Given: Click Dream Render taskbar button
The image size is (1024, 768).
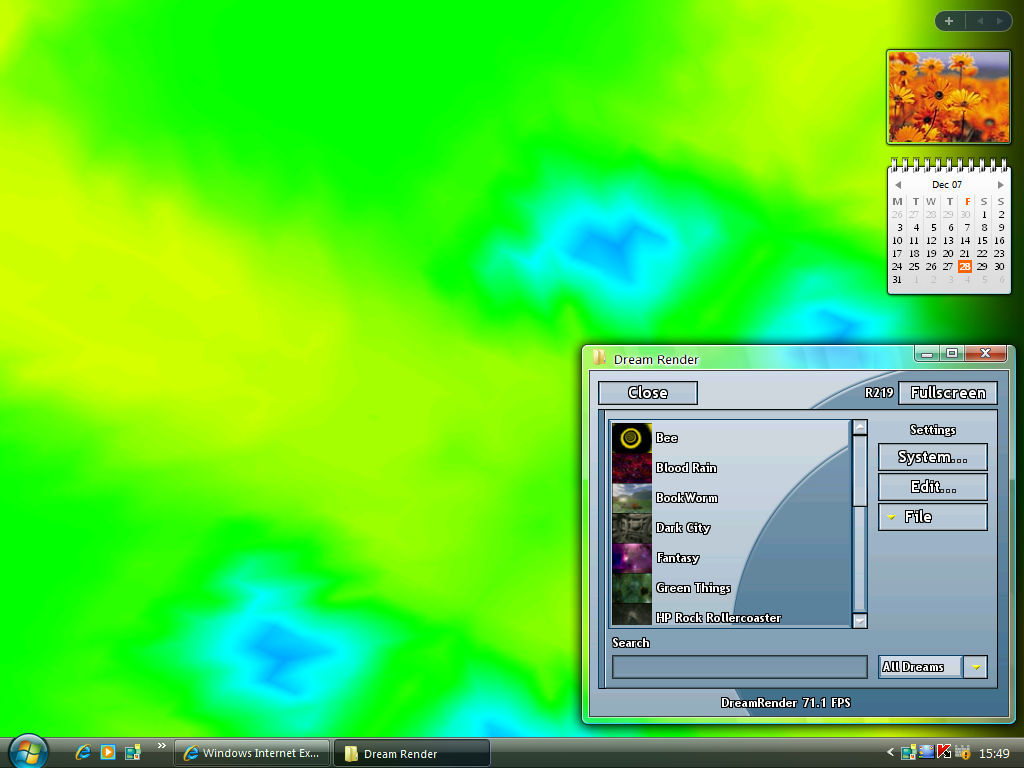Looking at the screenshot, I should coord(412,753).
